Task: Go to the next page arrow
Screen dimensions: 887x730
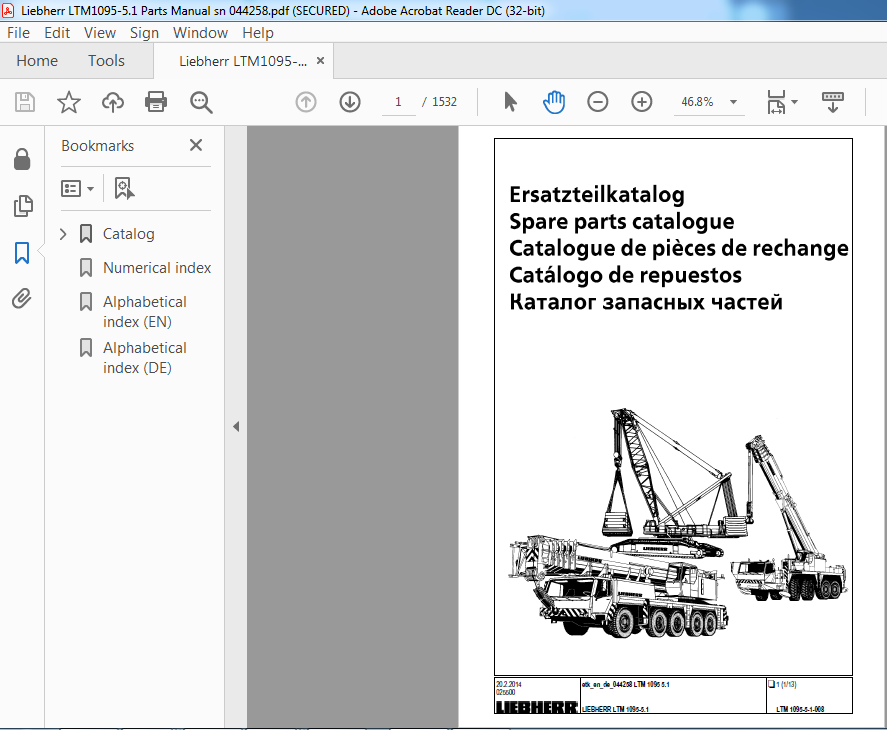Action: (350, 102)
